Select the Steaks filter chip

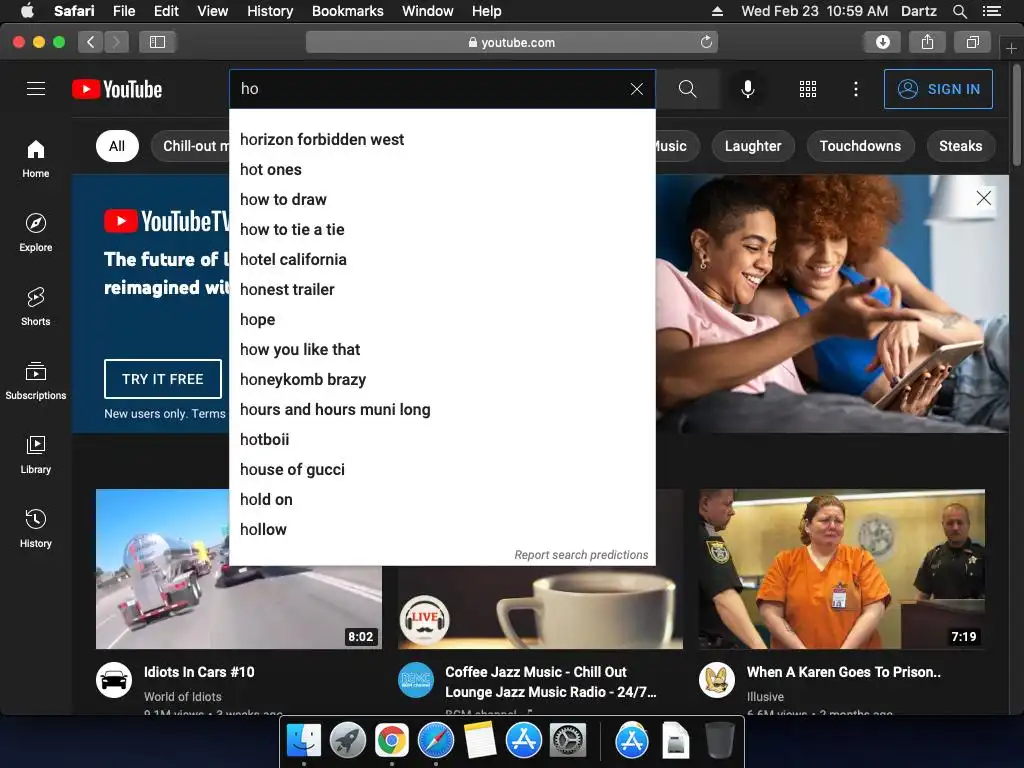(961, 146)
